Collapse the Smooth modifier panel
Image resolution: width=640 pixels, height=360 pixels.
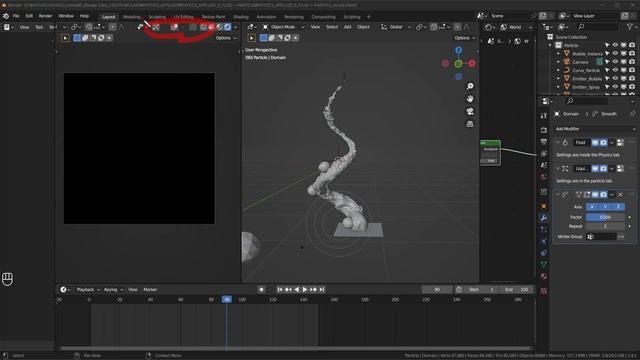(x=558, y=195)
